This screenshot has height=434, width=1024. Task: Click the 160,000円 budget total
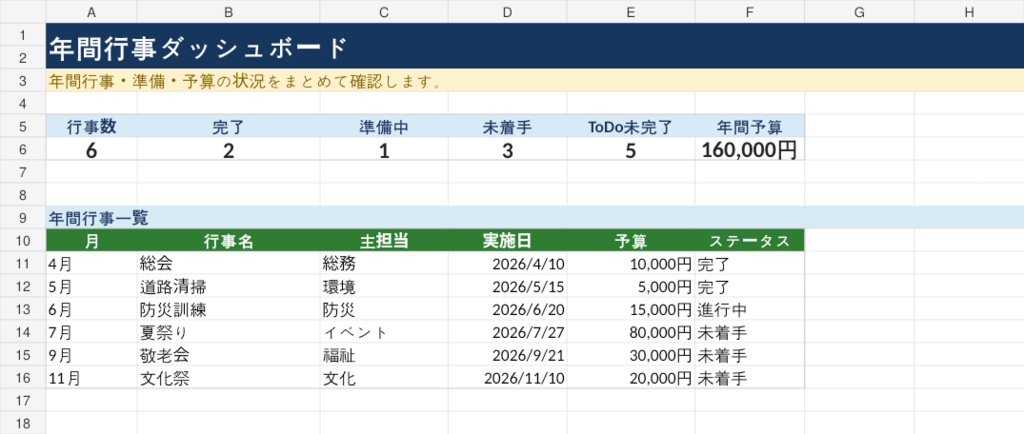[x=750, y=150]
